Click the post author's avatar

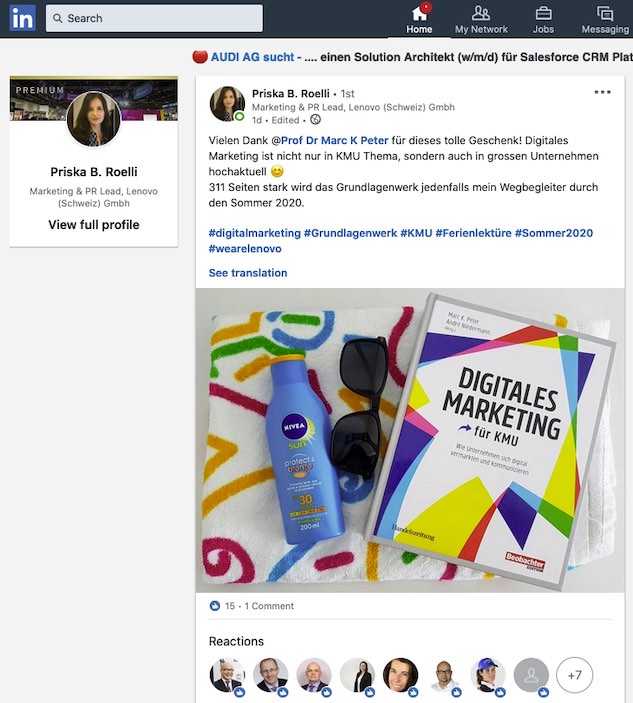pos(227,103)
